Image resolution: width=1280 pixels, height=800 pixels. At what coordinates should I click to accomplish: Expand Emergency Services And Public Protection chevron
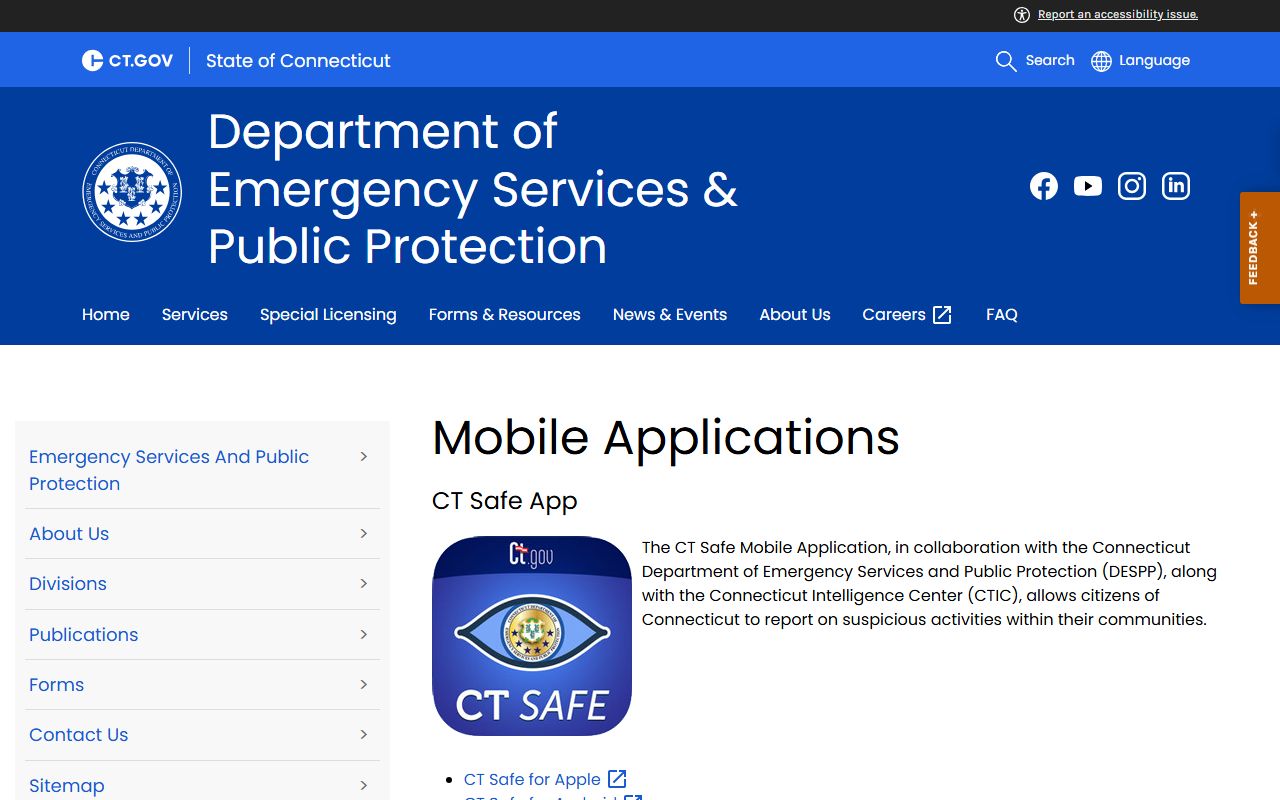tap(364, 457)
